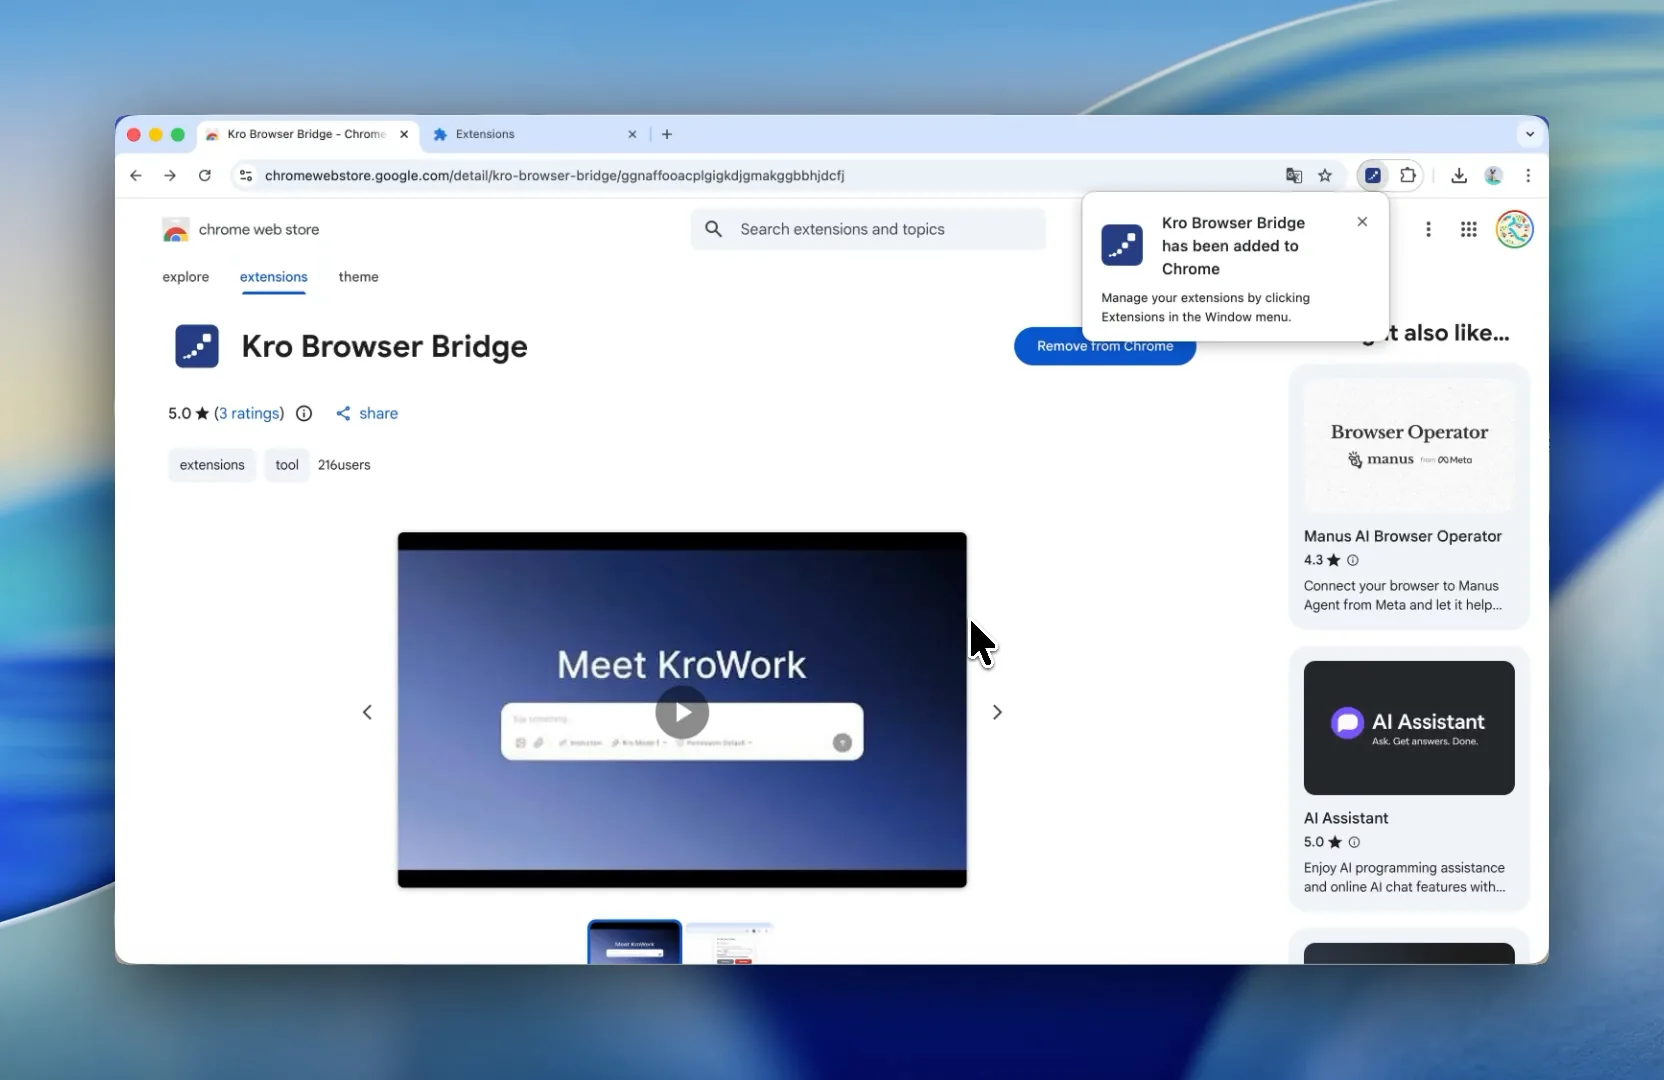
Task: Play the Meet KroWork video
Action: click(x=682, y=712)
